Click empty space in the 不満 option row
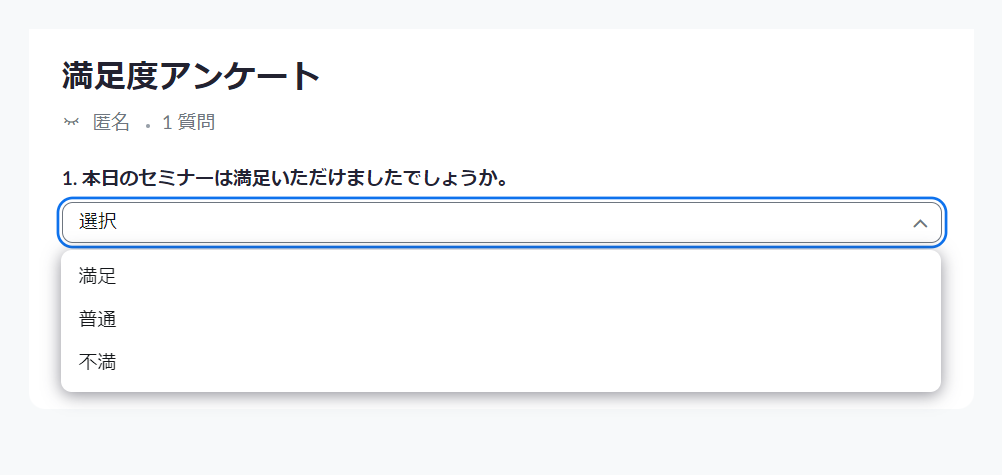The image size is (1002, 475). click(x=511, y=362)
